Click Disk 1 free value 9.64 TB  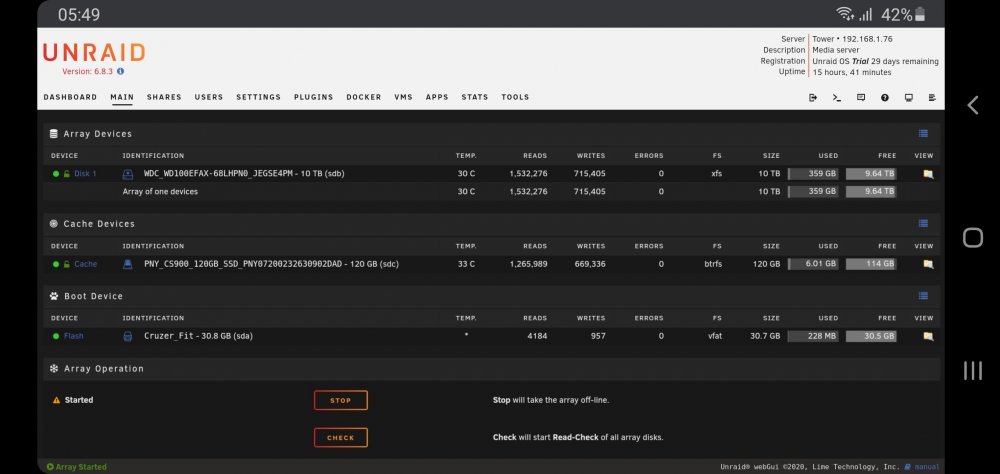pos(871,174)
